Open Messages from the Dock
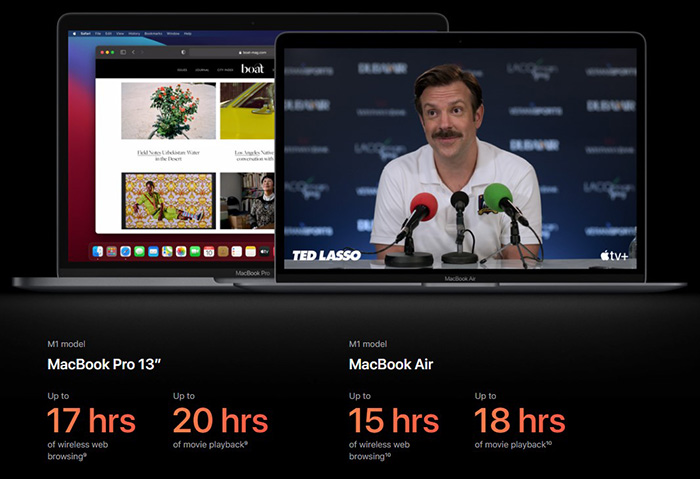700x479 pixels. tap(139, 251)
